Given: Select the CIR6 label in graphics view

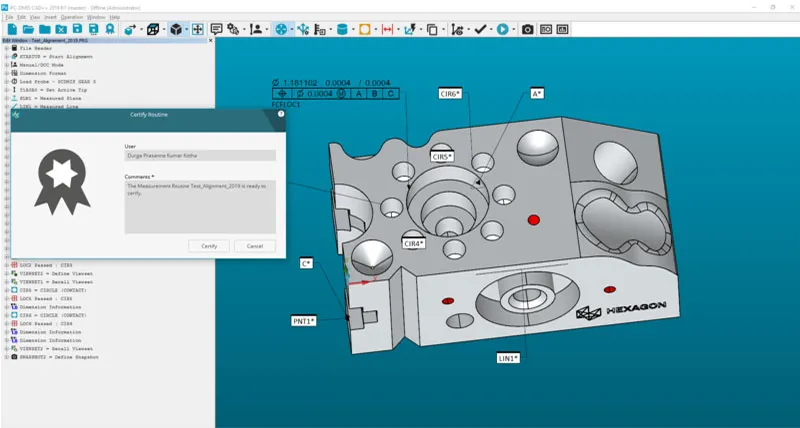Looking at the screenshot, I should tap(451, 93).
